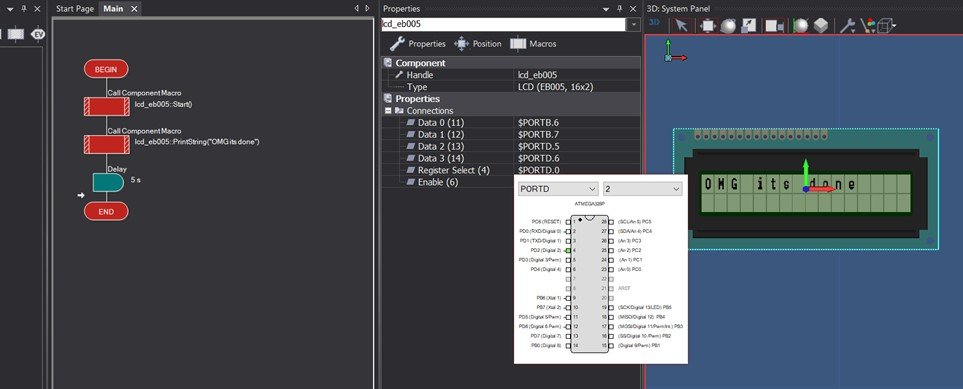Click the BEGIN flowchart node
The width and height of the screenshot is (963, 389).
pyautogui.click(x=106, y=69)
